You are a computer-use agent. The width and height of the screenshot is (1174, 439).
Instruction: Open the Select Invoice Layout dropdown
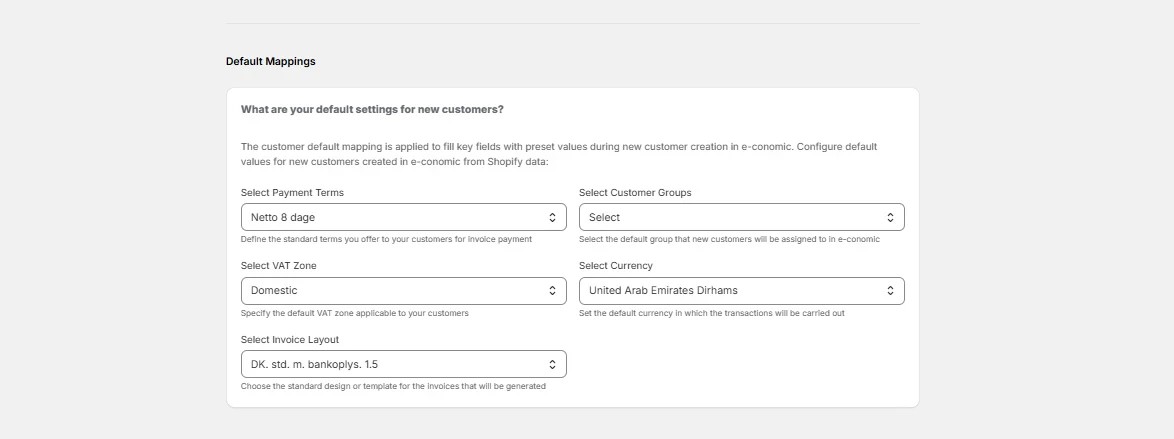point(404,364)
